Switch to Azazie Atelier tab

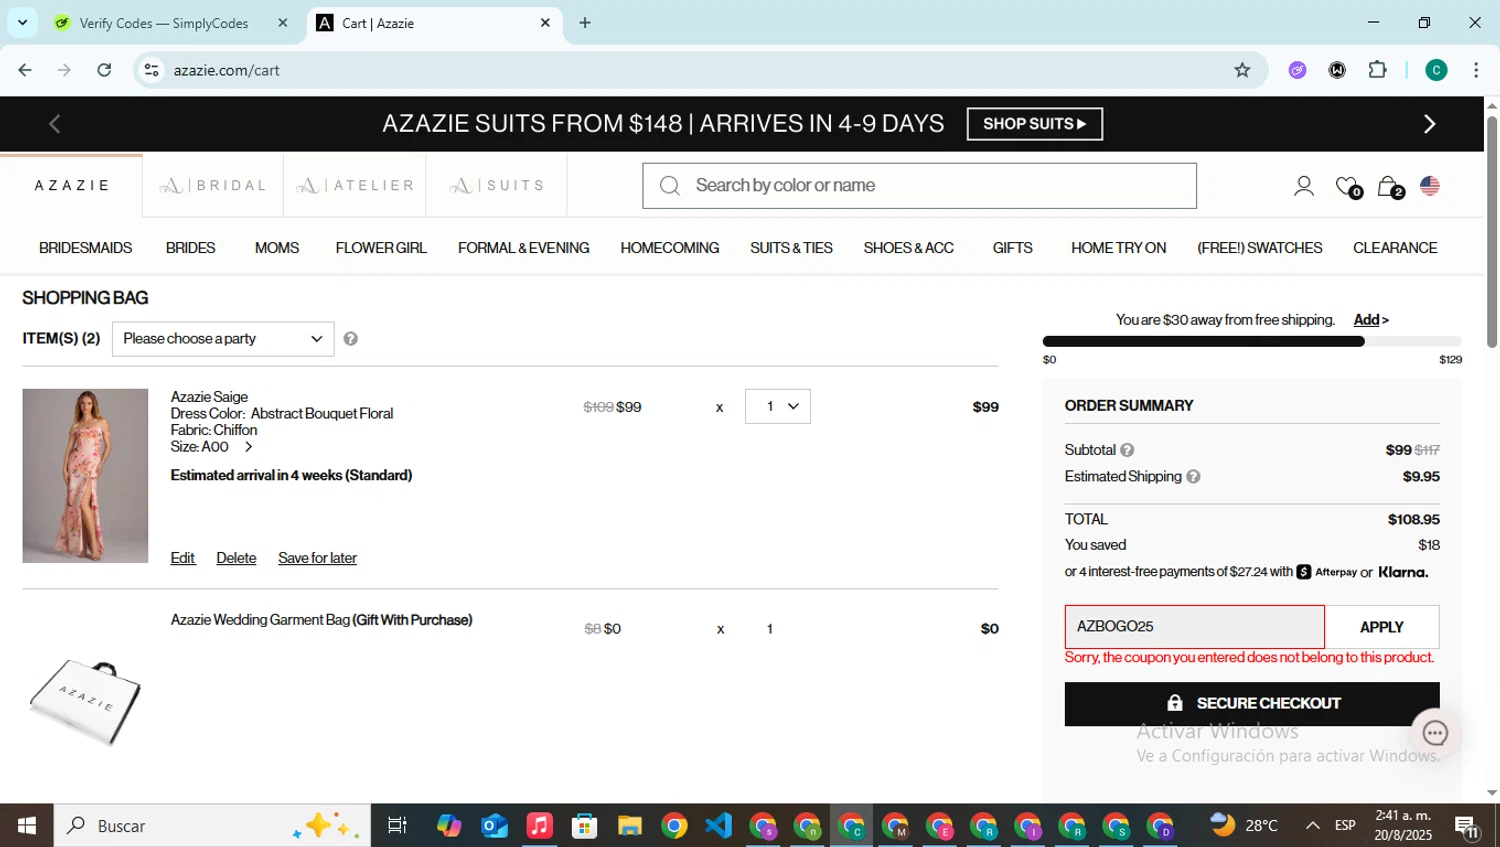(355, 186)
